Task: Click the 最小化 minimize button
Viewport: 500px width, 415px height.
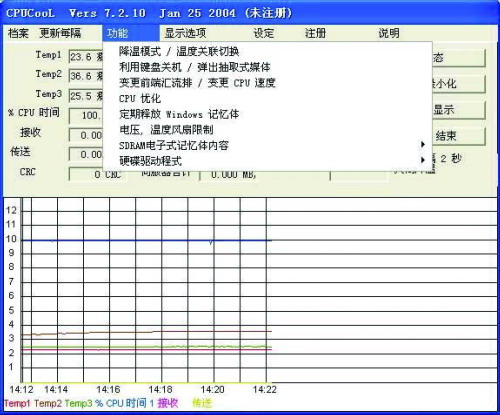Action: pos(459,84)
